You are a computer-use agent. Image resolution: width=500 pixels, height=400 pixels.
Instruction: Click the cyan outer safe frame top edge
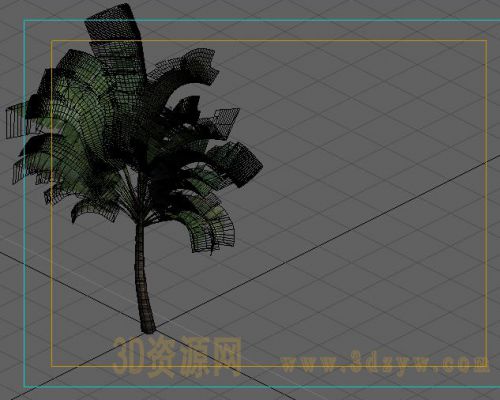(262, 20)
